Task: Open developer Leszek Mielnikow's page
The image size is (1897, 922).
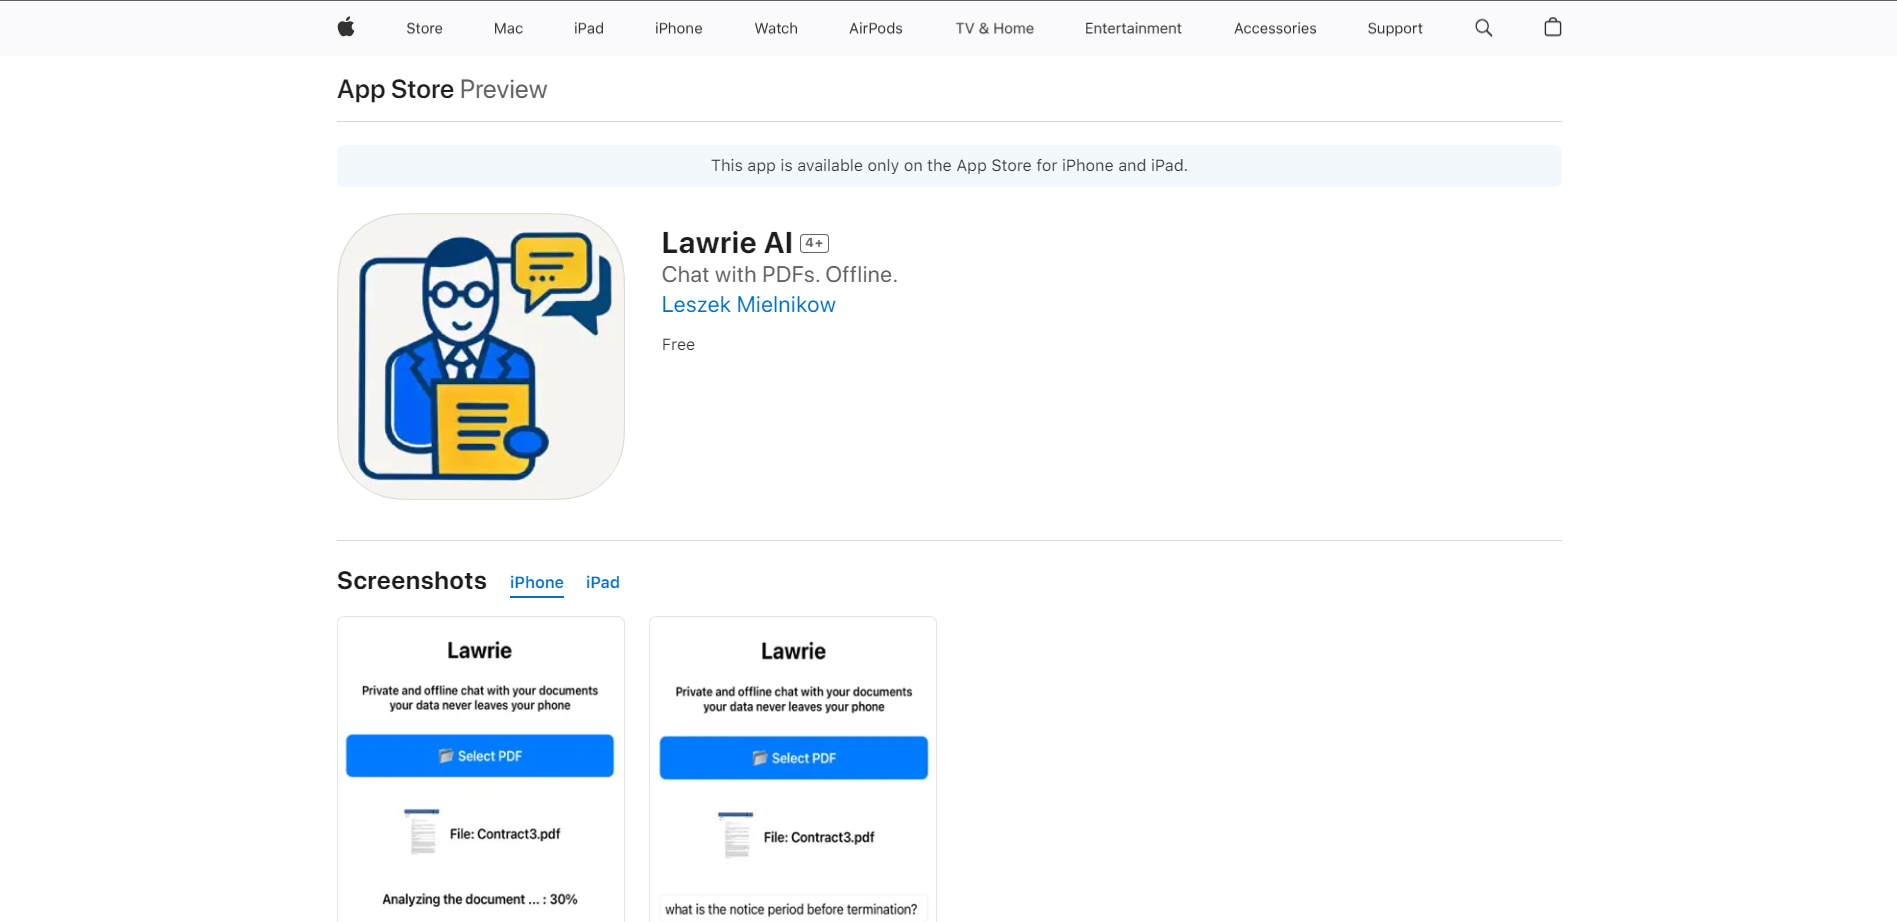Action: tap(749, 305)
